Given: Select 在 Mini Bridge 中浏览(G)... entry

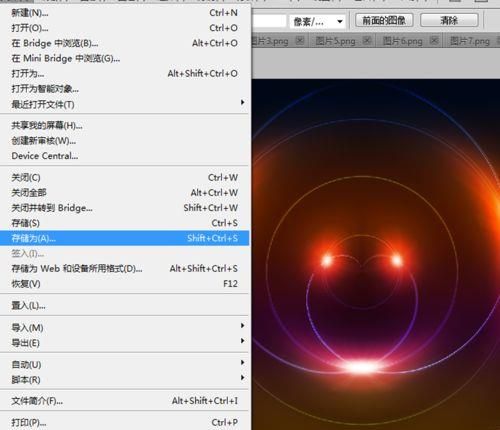Looking at the screenshot, I should point(124,58).
